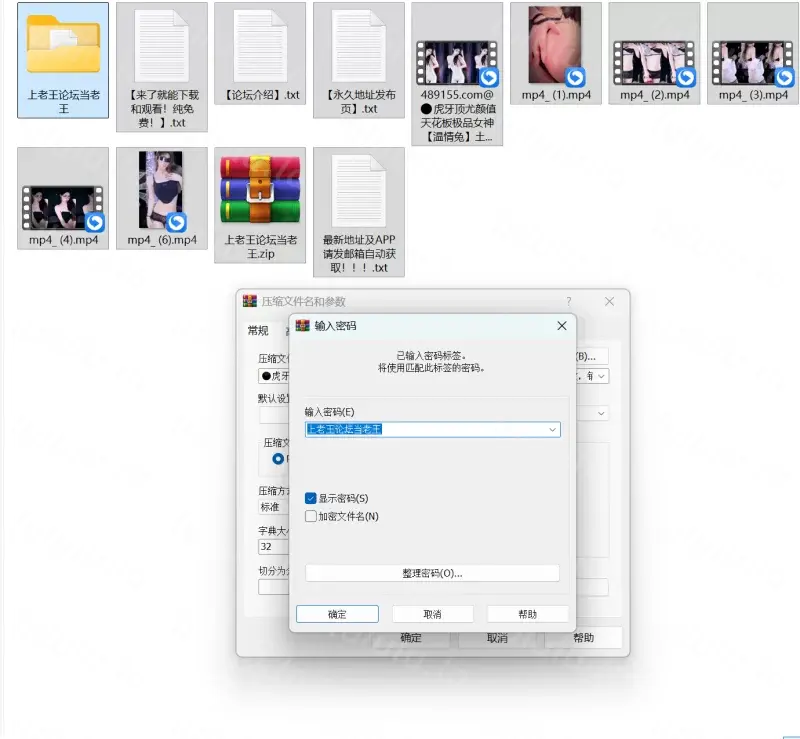Click the WinRAR icon in 输入密码 title bar
Viewport: 800px width, 739px height.
click(303, 326)
